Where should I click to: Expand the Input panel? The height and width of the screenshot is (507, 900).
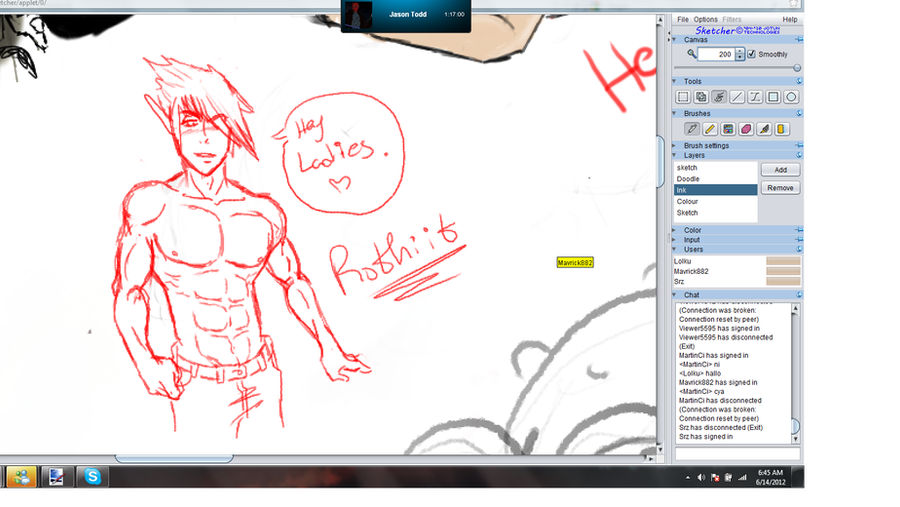coord(674,239)
